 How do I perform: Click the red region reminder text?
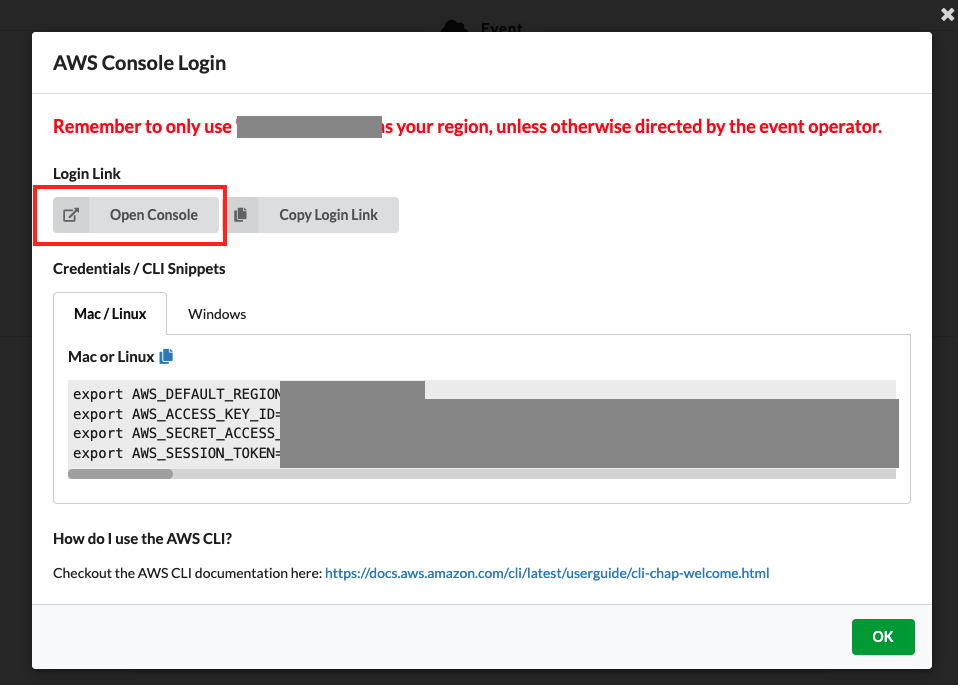[467, 126]
